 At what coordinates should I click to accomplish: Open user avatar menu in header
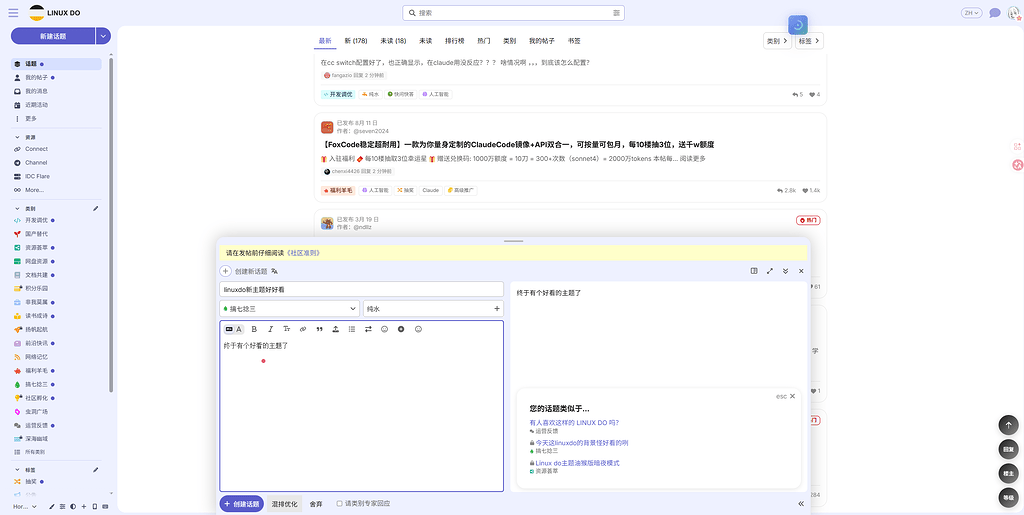(1014, 13)
